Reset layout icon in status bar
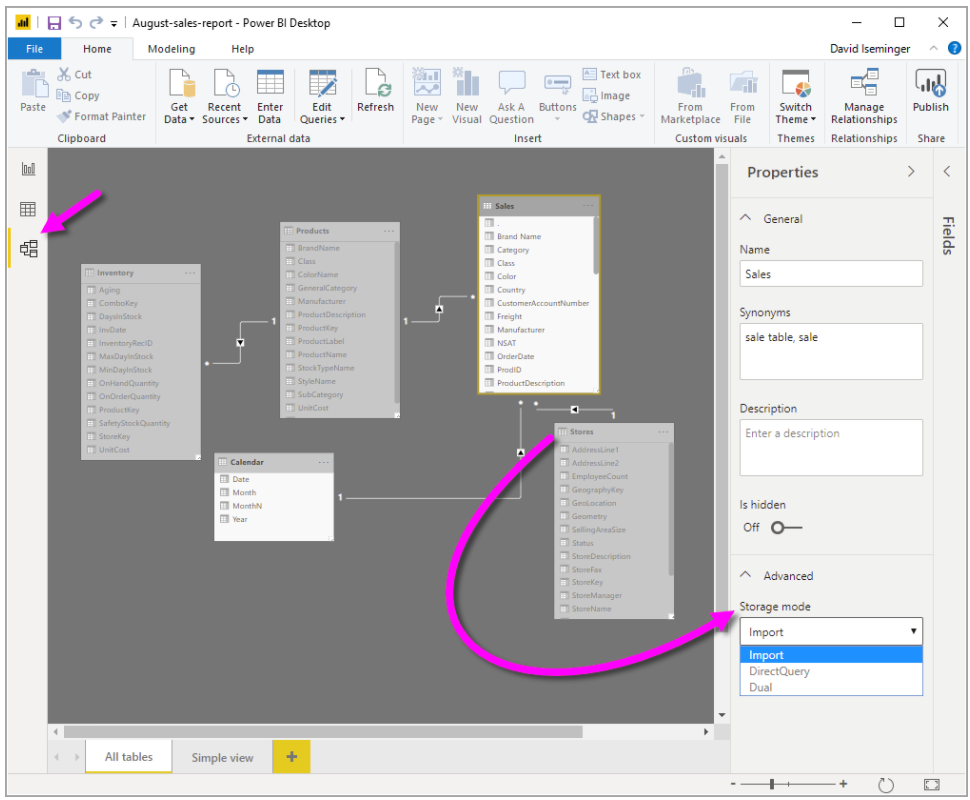 click(x=886, y=785)
